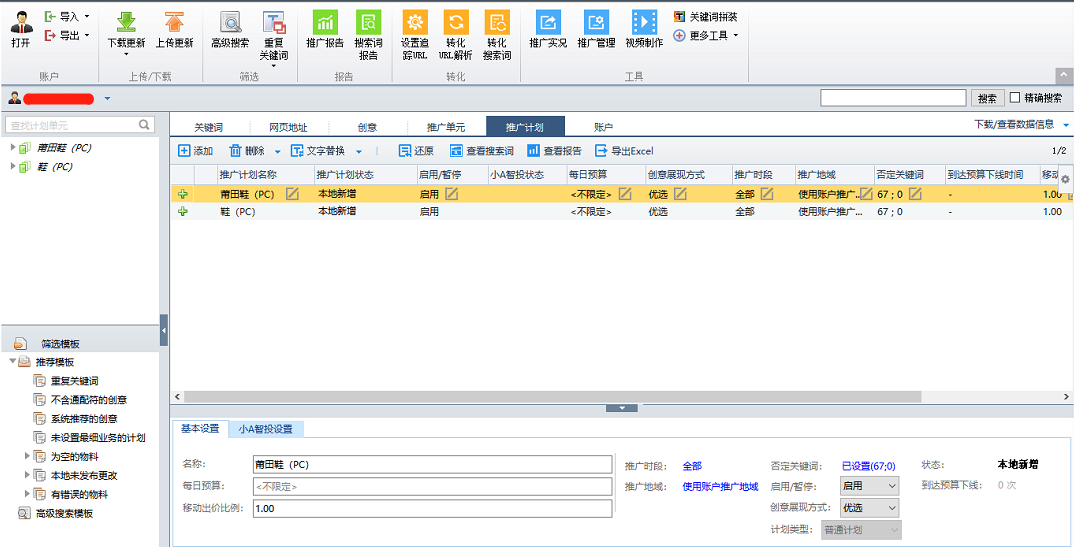The height and width of the screenshot is (547, 1074).
Task: Click the 上传更新 upload icon
Action: coord(175,24)
